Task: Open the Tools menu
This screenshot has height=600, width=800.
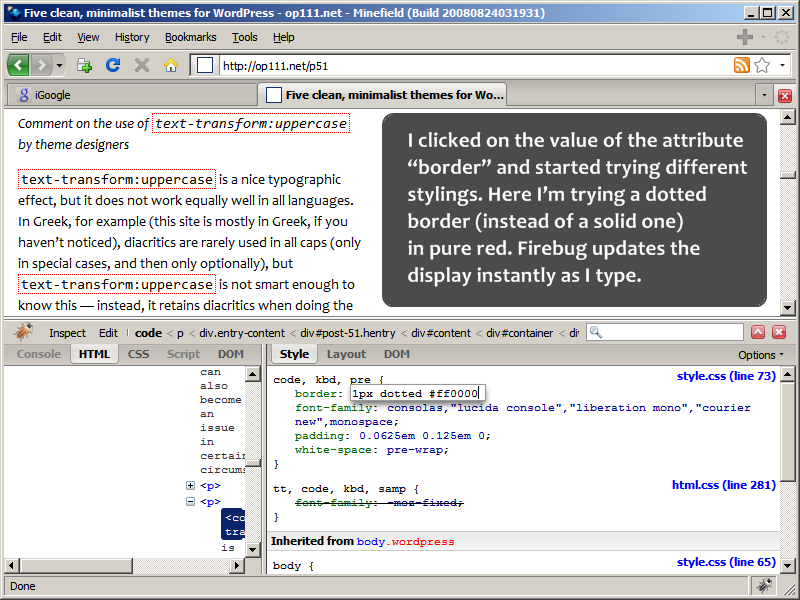Action: click(244, 37)
